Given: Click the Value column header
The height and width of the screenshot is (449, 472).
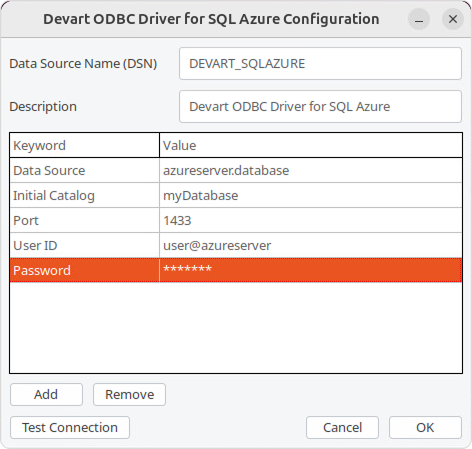Looking at the screenshot, I should (311, 145).
